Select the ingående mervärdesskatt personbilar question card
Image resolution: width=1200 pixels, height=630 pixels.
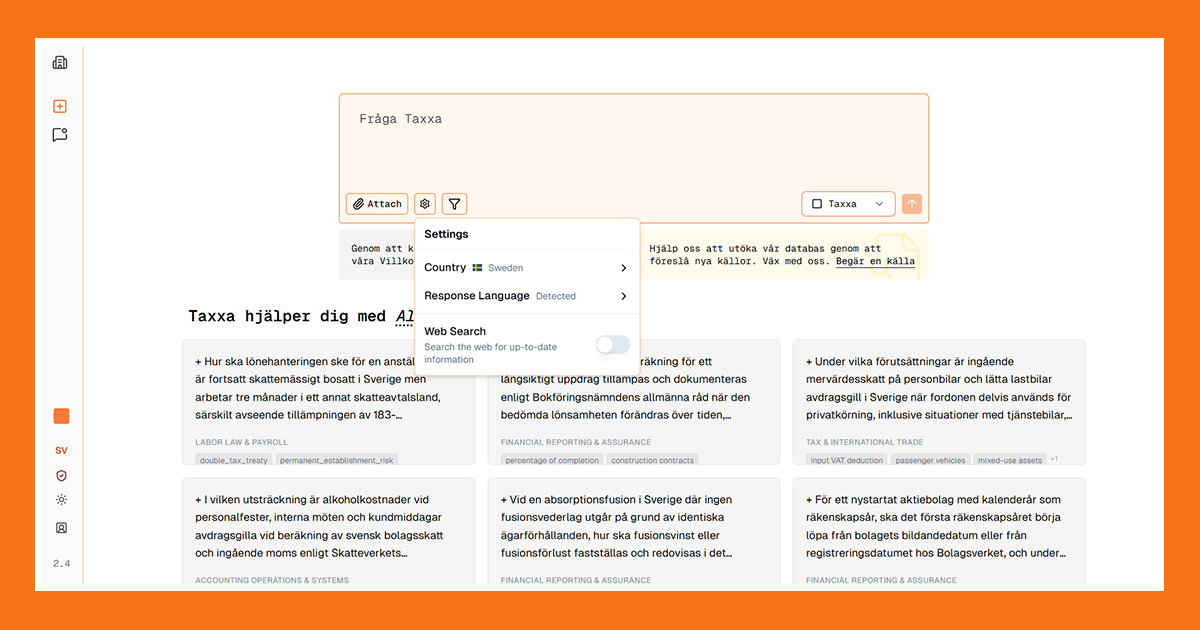939,403
